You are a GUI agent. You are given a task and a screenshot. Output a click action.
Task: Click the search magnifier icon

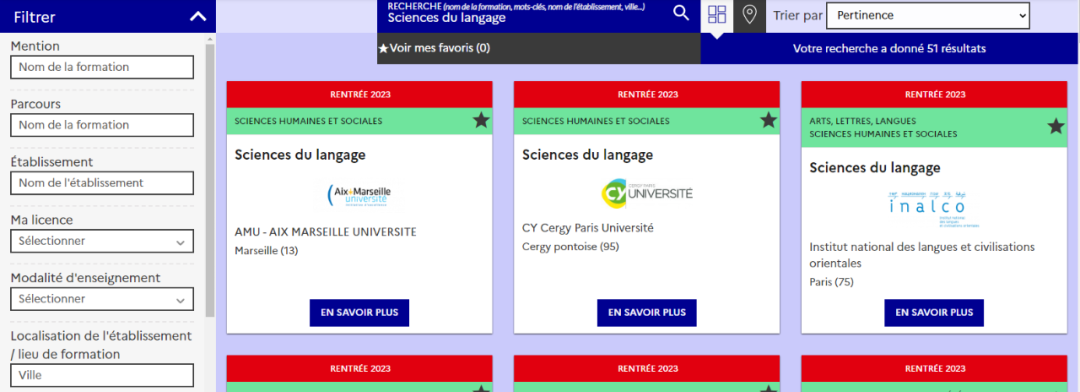point(681,13)
